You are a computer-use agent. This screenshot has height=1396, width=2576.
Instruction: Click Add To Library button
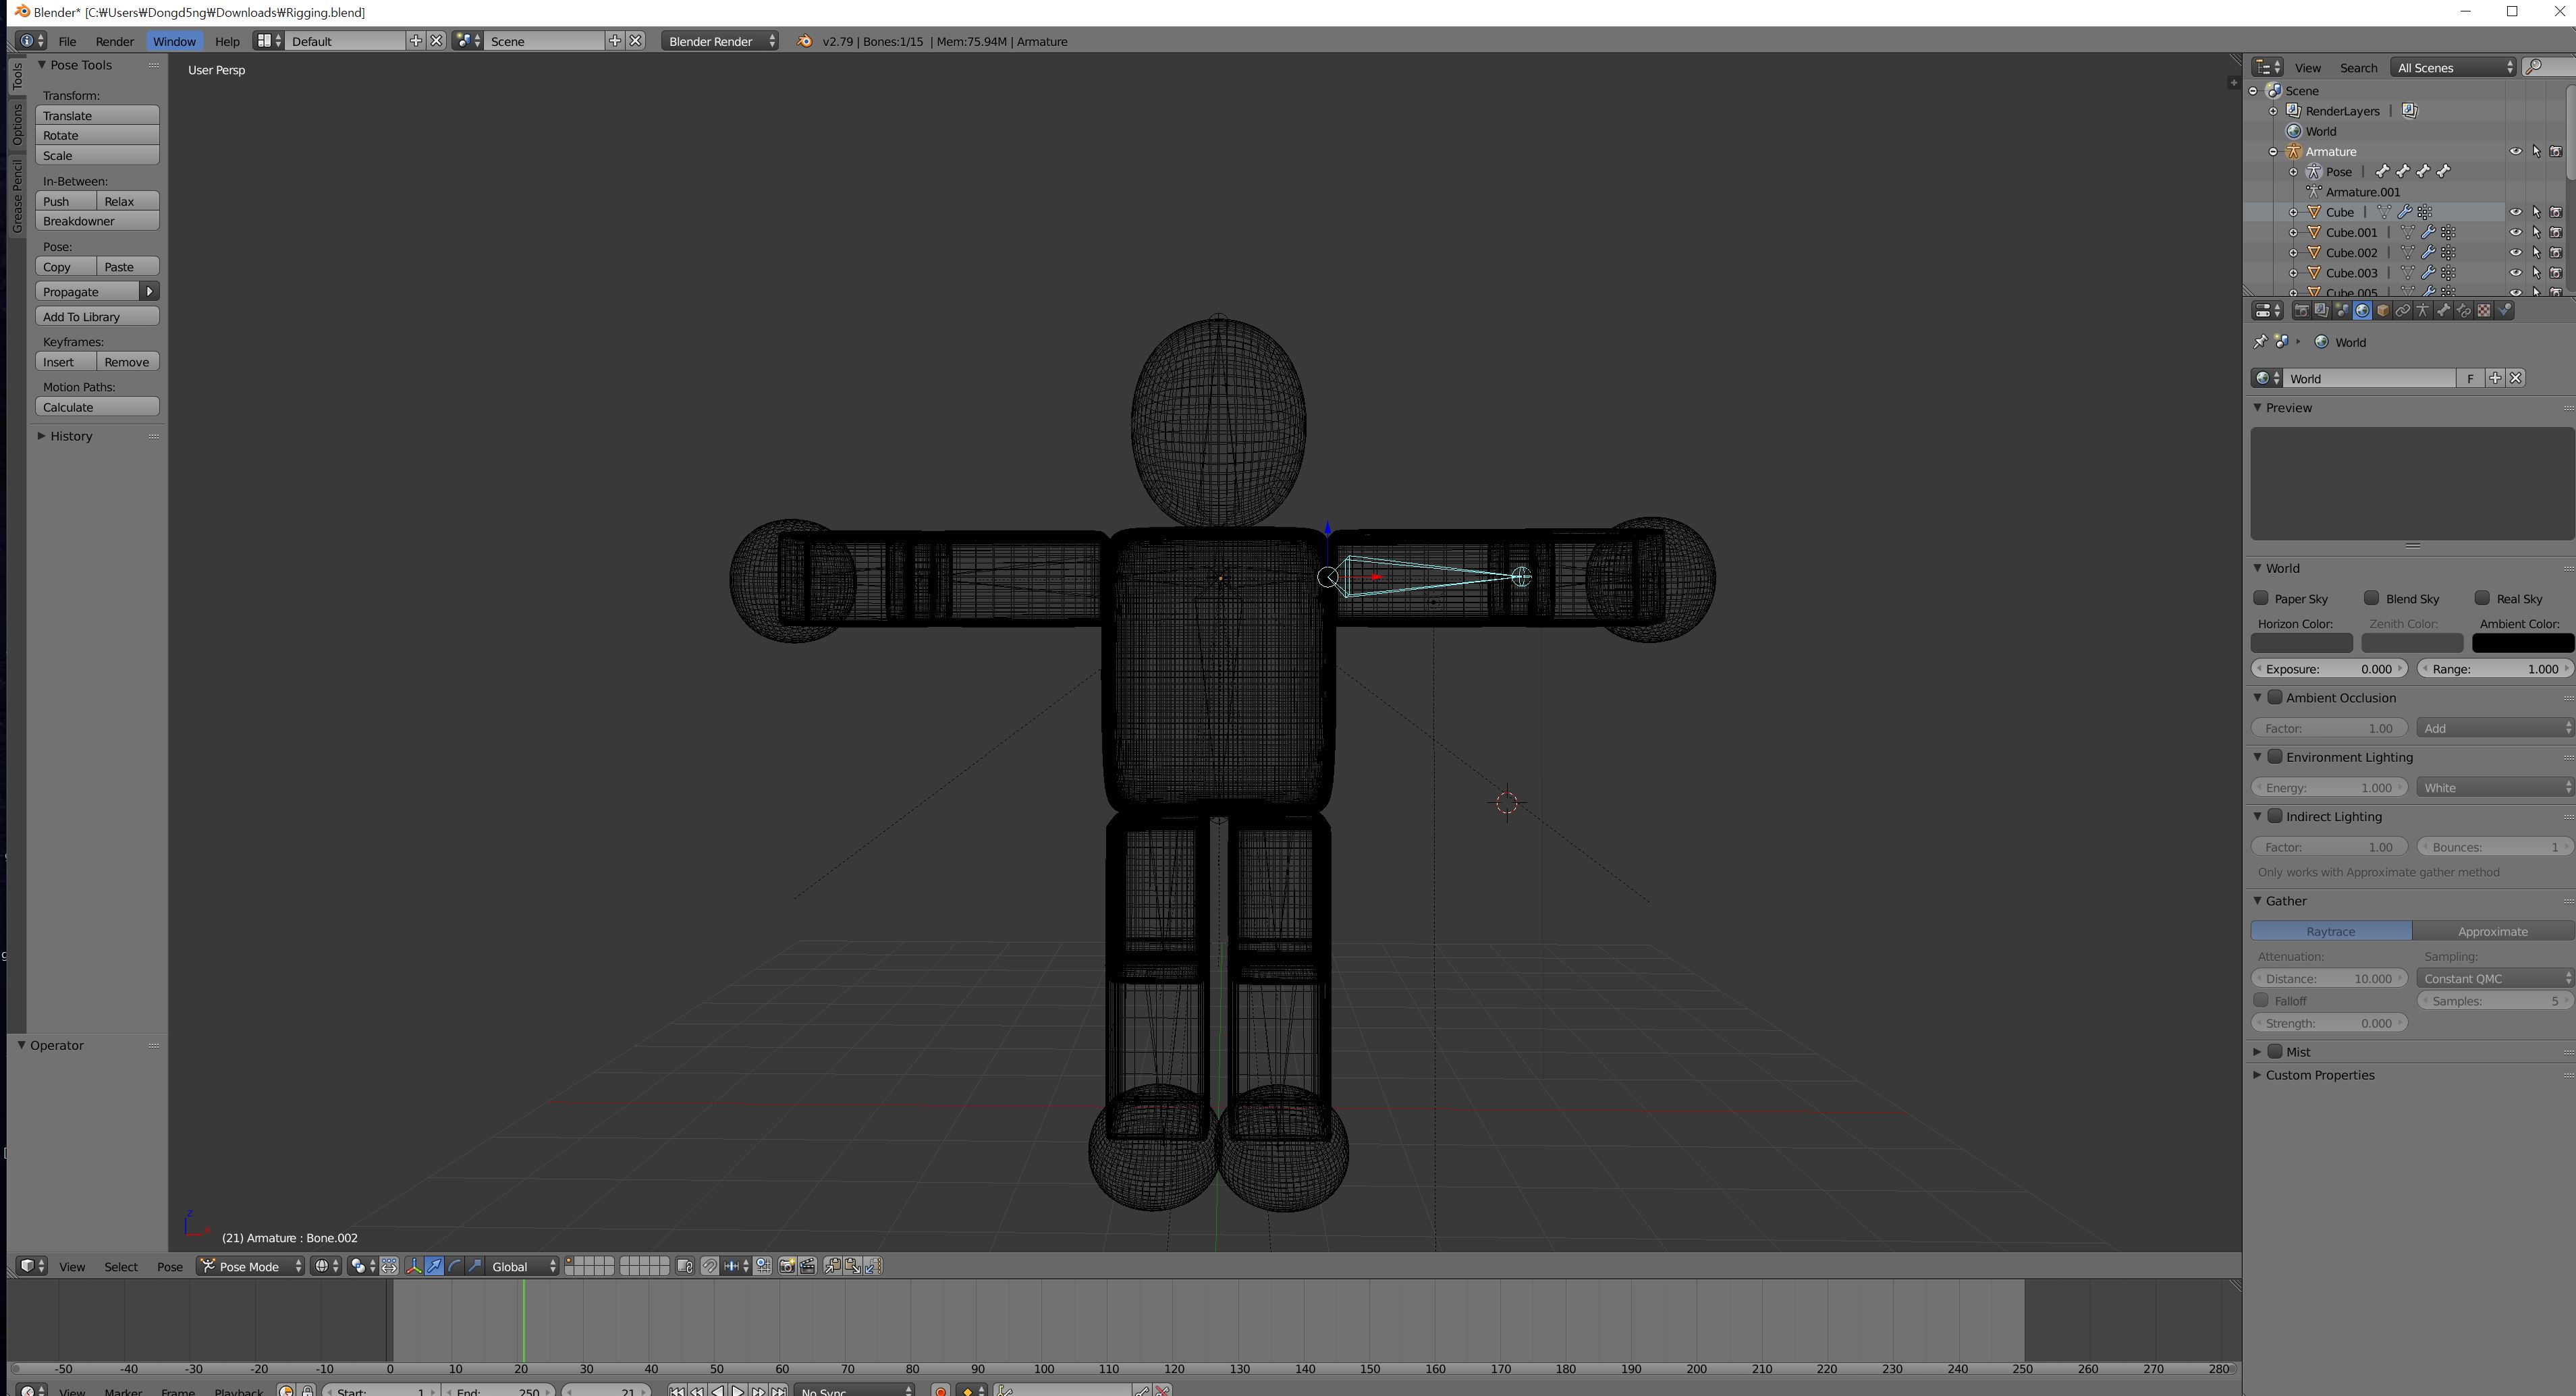[97, 317]
